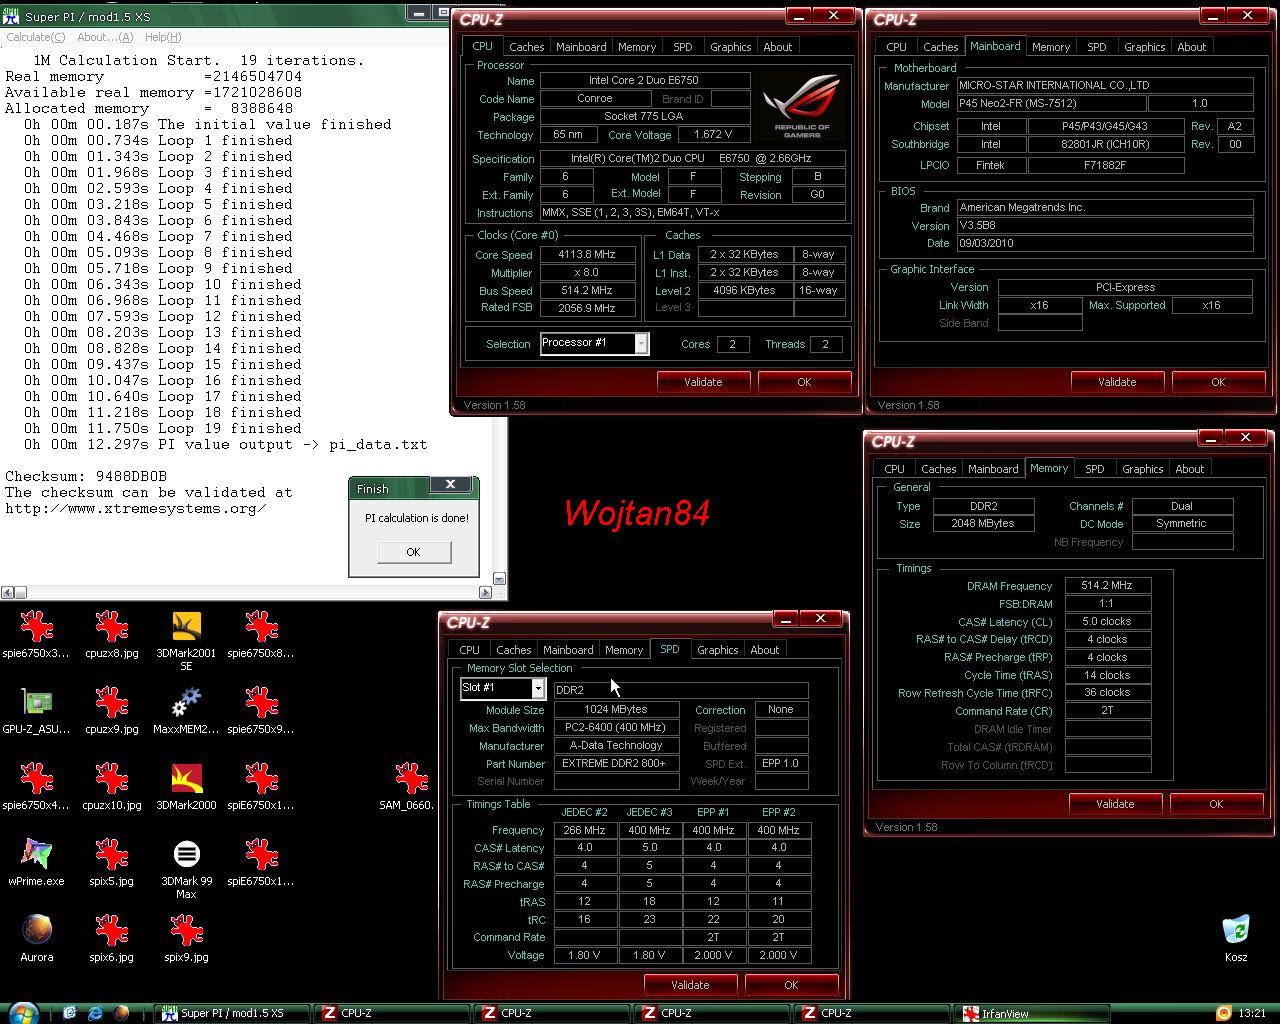Open the spix5.jpg desktop icon
Screen dimensions: 1280x1024
(x=111, y=863)
